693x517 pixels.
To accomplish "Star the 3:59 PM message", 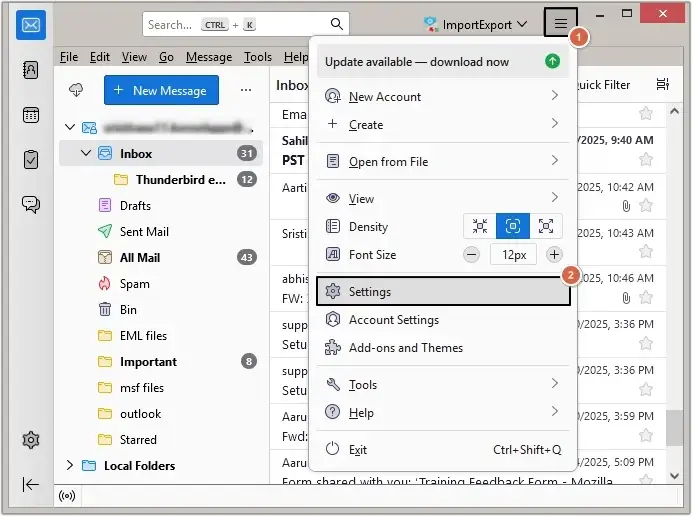I will click(x=646, y=436).
